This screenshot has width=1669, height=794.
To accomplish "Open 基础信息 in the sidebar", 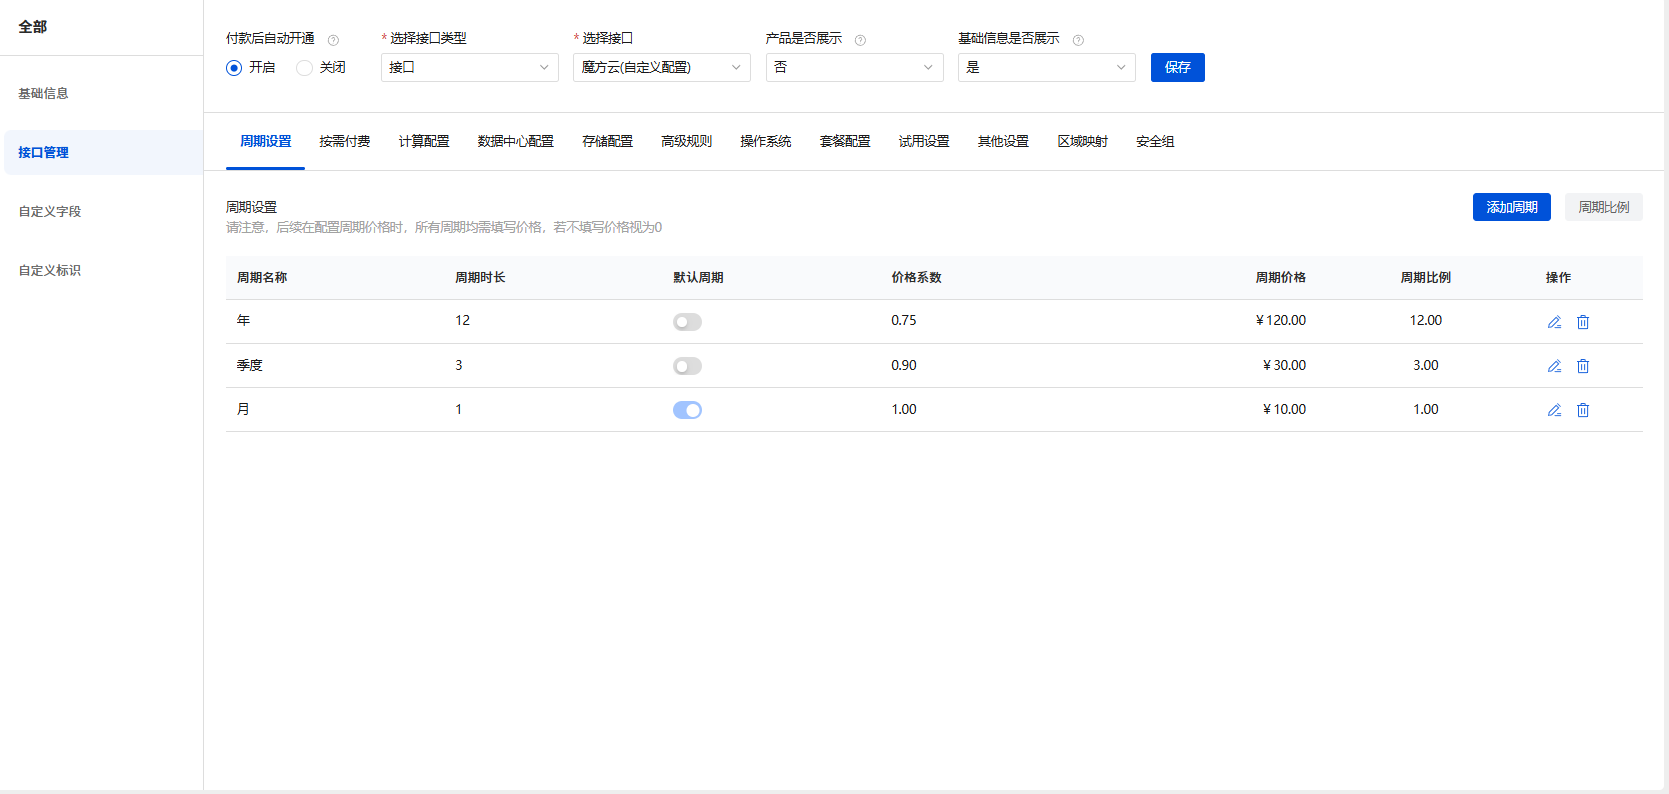I will point(102,93).
